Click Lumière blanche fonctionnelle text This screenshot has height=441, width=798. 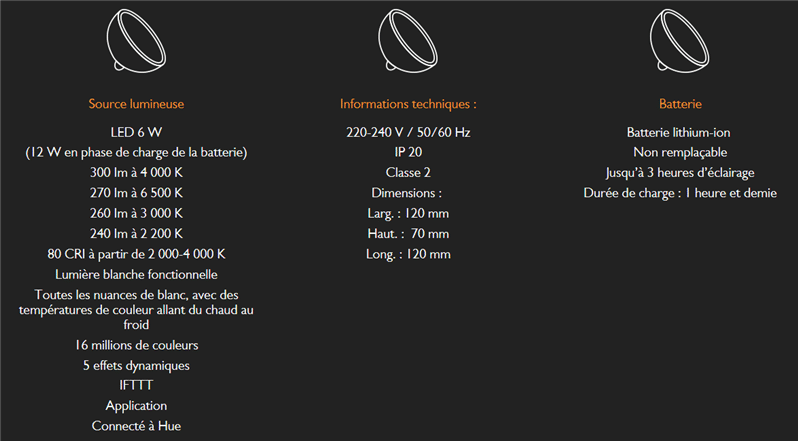(x=136, y=274)
